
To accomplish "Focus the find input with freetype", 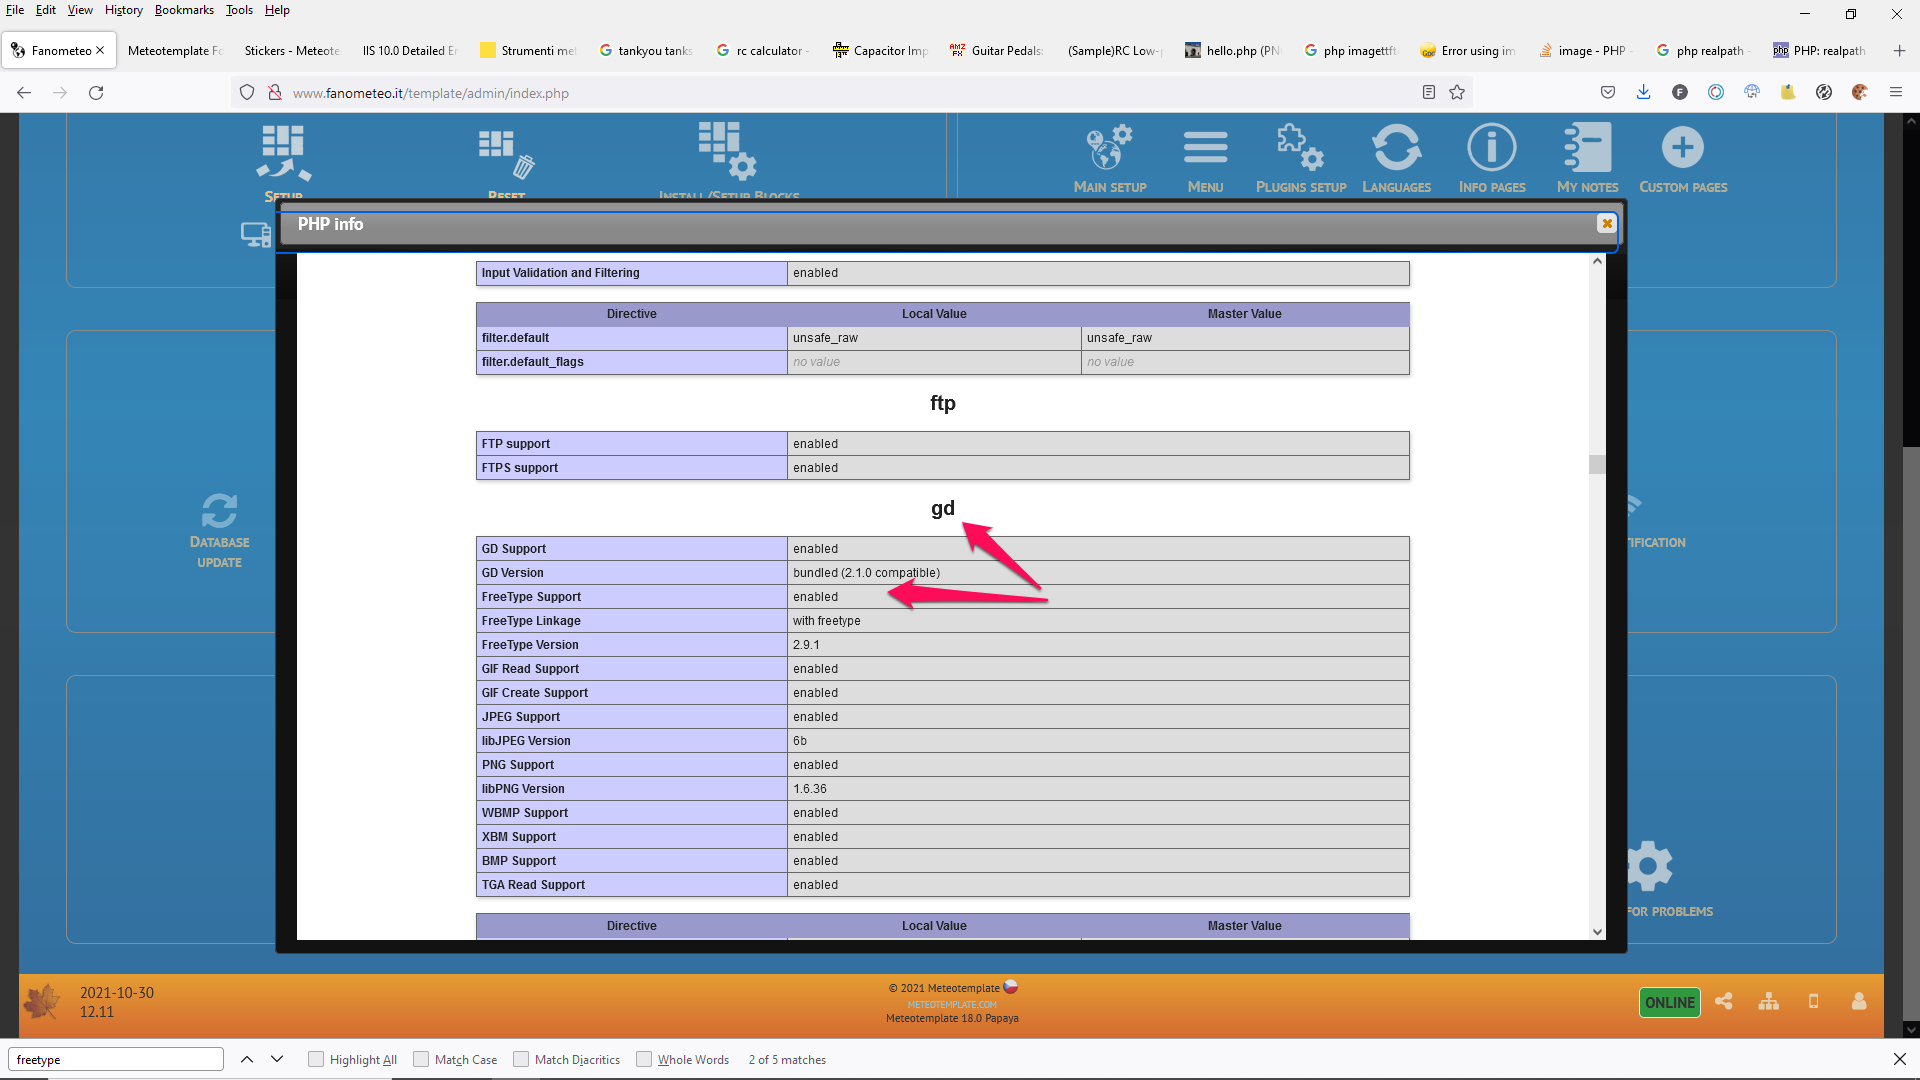I will point(116,1059).
